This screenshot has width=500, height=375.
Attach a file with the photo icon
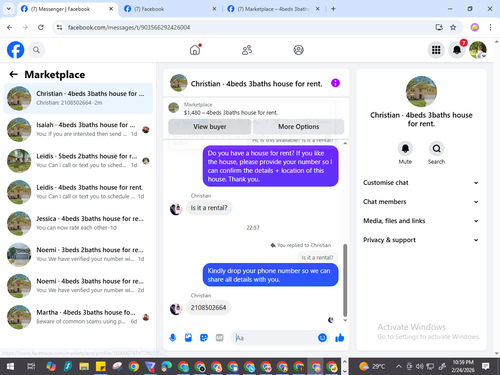[188, 338]
